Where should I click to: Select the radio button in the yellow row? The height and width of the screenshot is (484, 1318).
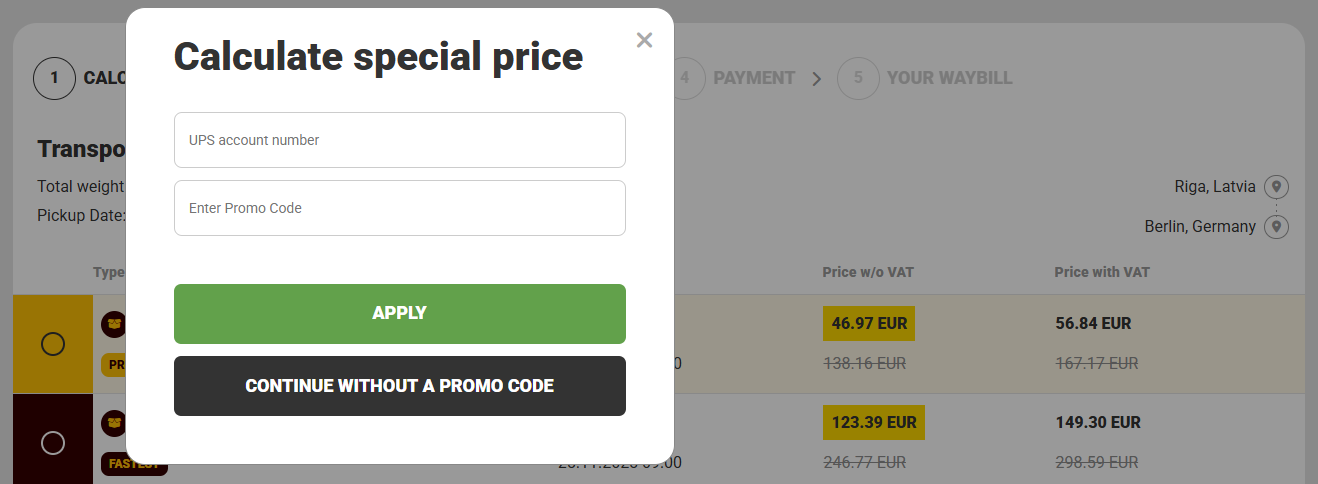(53, 344)
